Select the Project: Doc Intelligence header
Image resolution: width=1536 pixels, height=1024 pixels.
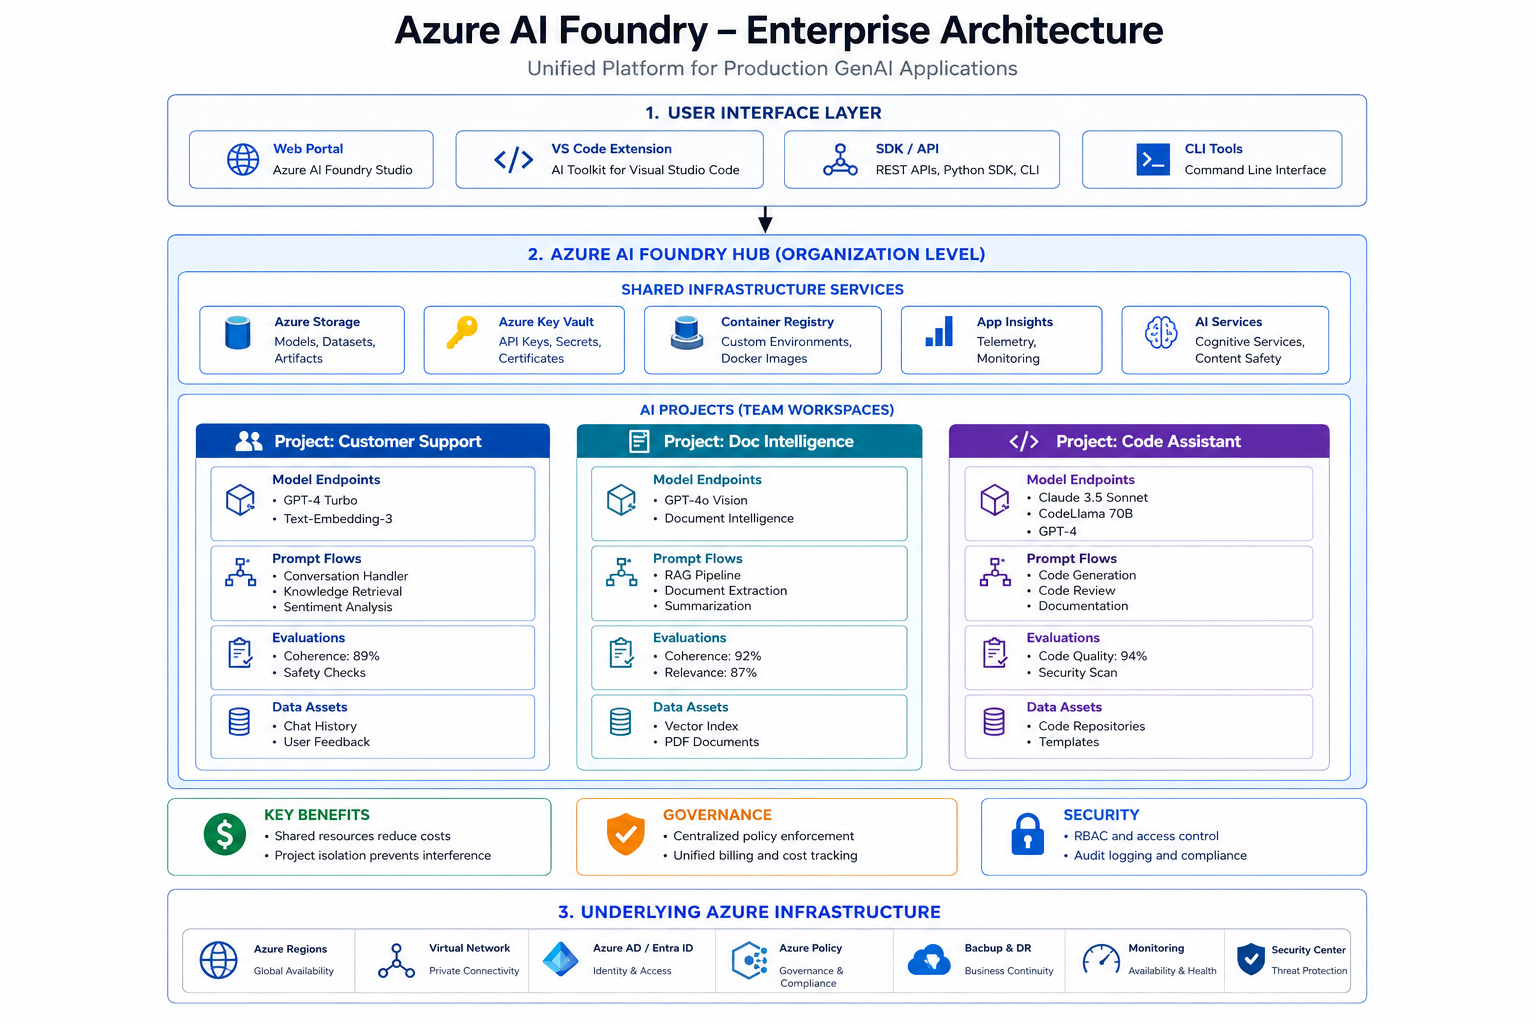tap(750, 441)
